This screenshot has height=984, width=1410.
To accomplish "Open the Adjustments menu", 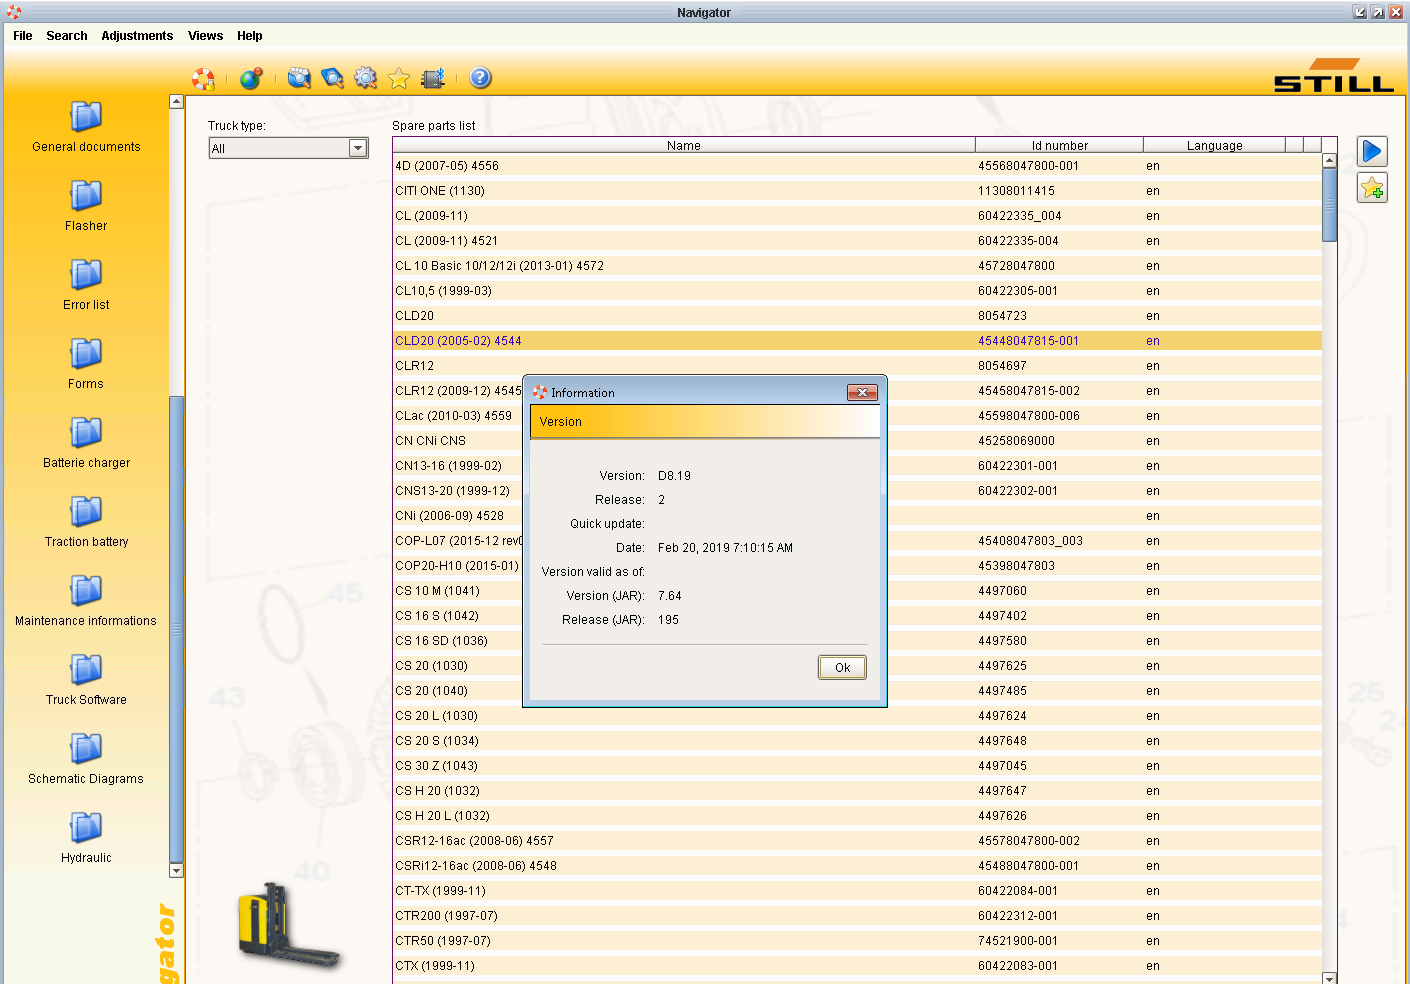I will (x=137, y=36).
